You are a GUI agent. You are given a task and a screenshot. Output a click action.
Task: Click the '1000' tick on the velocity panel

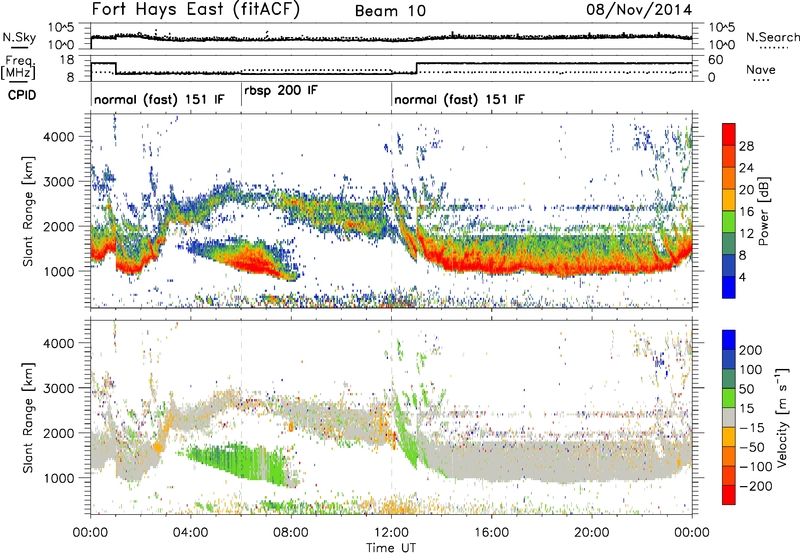point(58,478)
